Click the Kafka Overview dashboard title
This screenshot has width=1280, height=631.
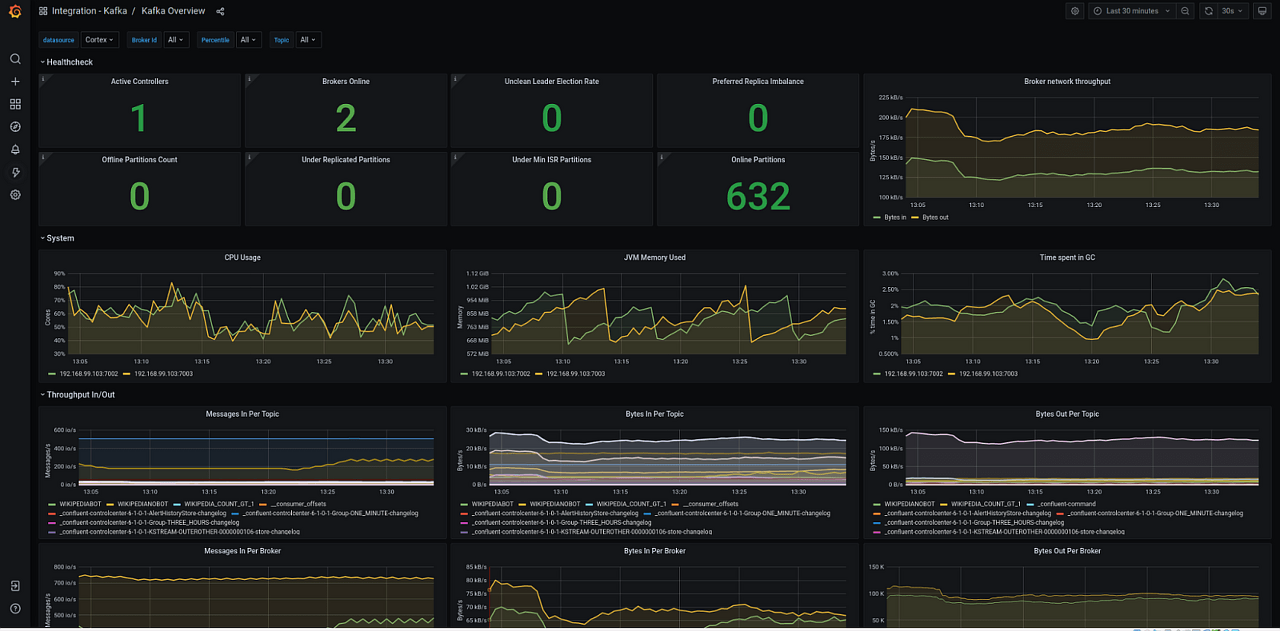pos(173,11)
